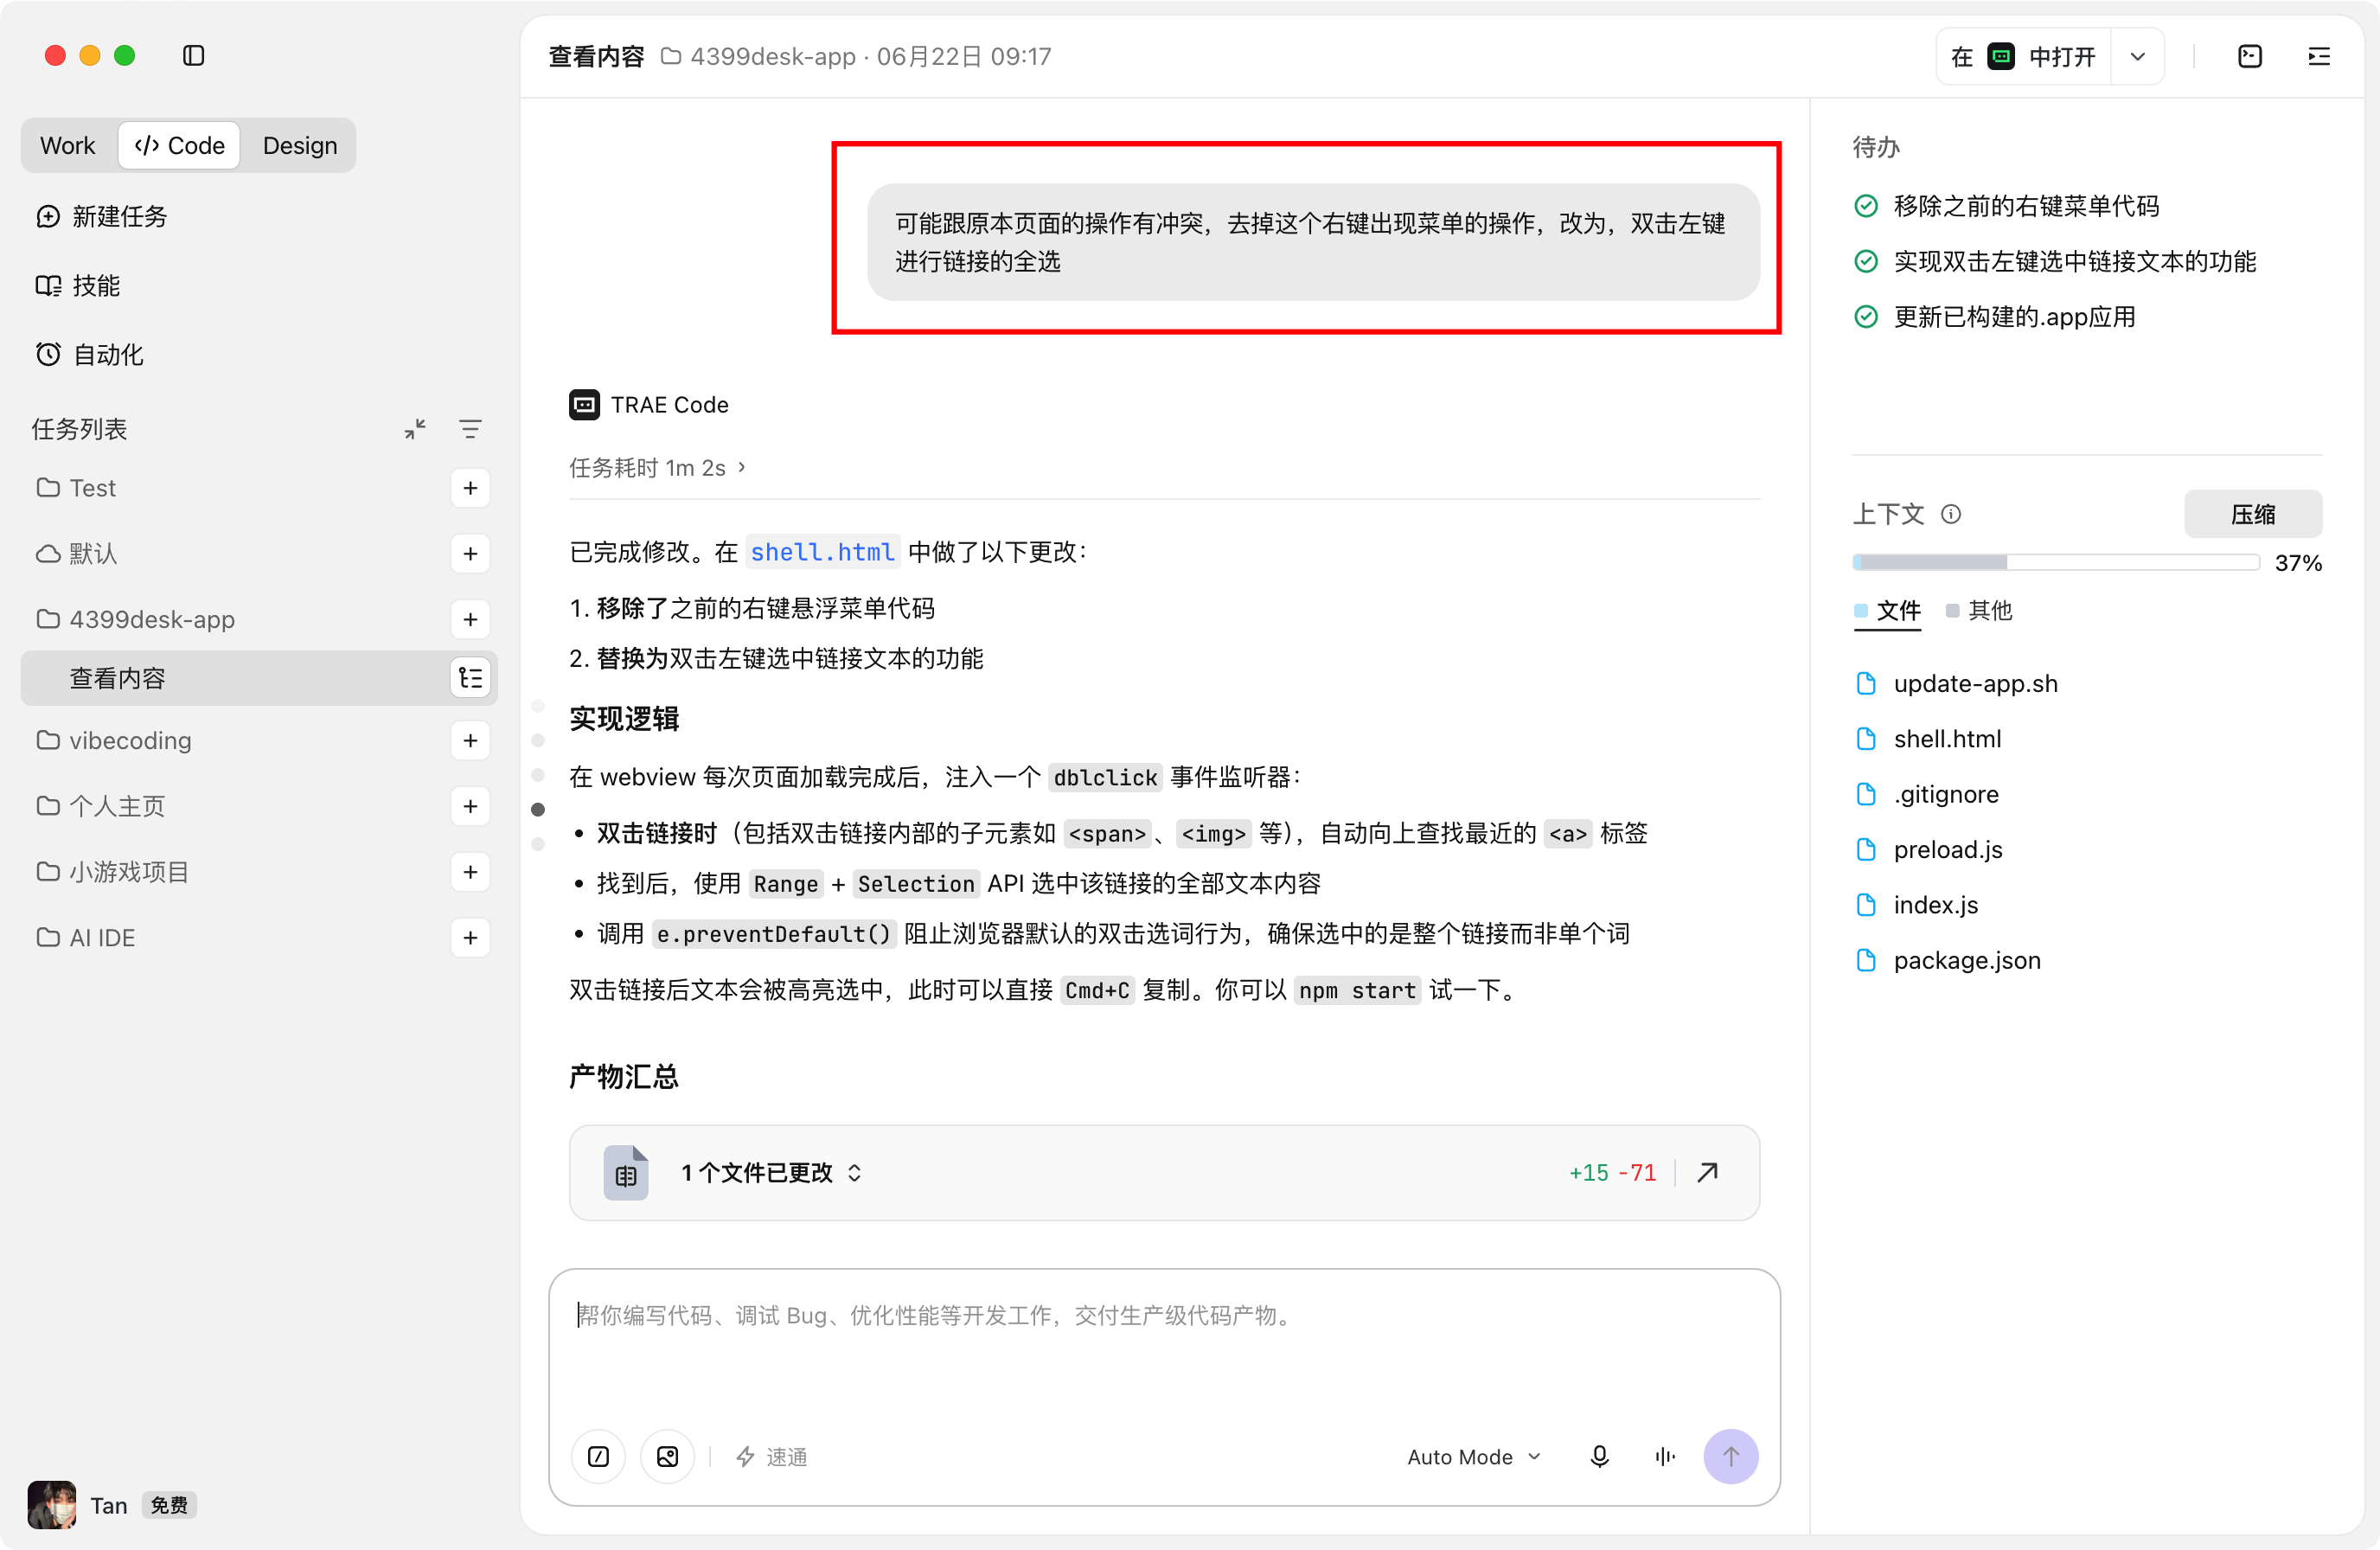
Task: Start voice input with microphone icon
Action: point(1599,1457)
